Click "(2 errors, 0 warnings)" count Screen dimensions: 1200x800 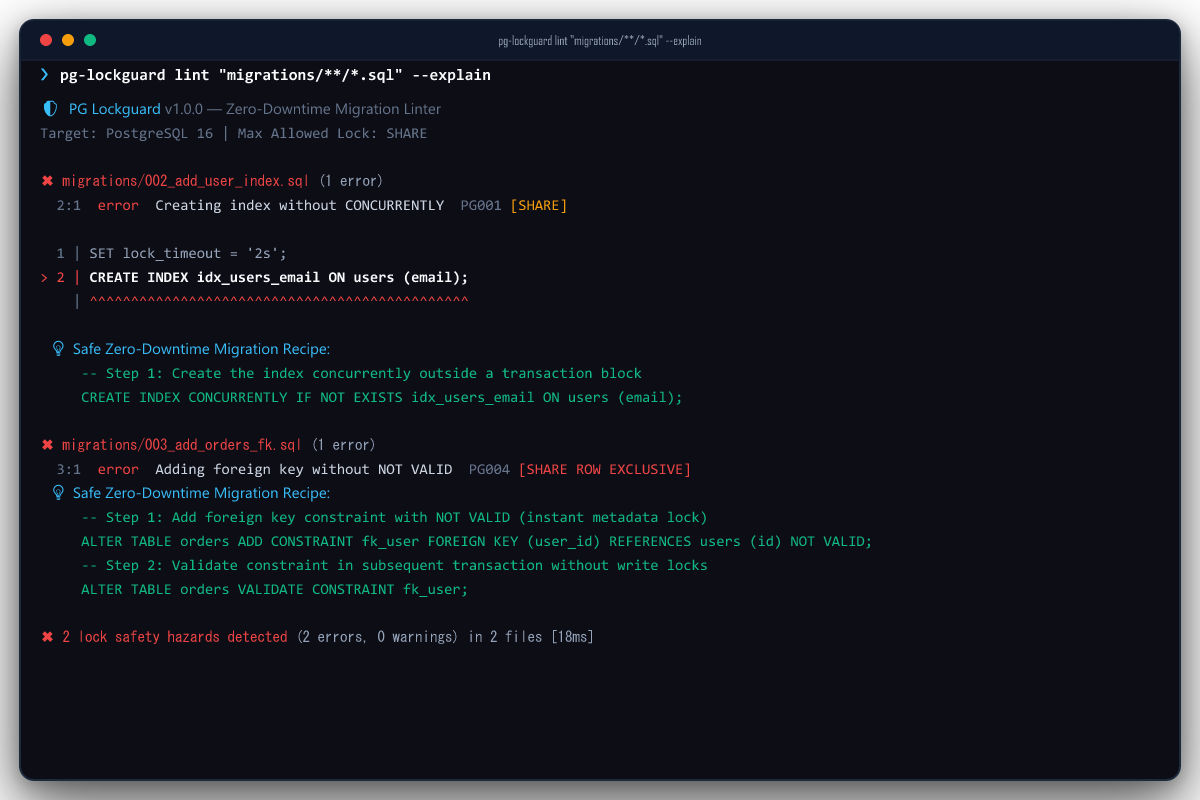[x=378, y=637]
